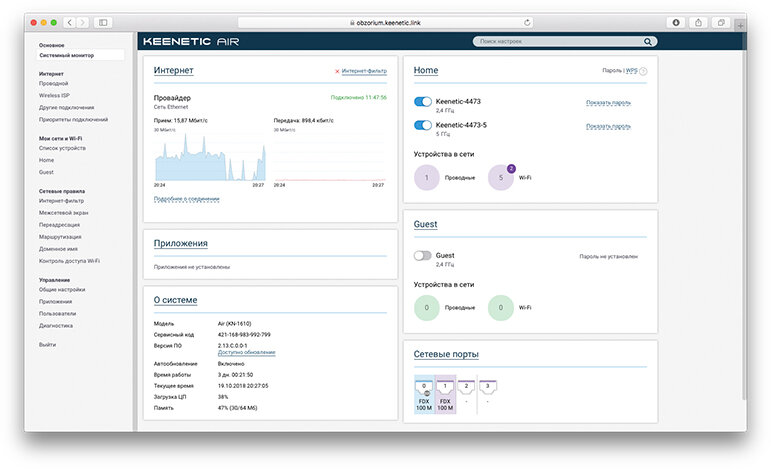Enable the Guest network toggle
Image resolution: width=771 pixels, height=469 pixels.
pyautogui.click(x=422, y=256)
